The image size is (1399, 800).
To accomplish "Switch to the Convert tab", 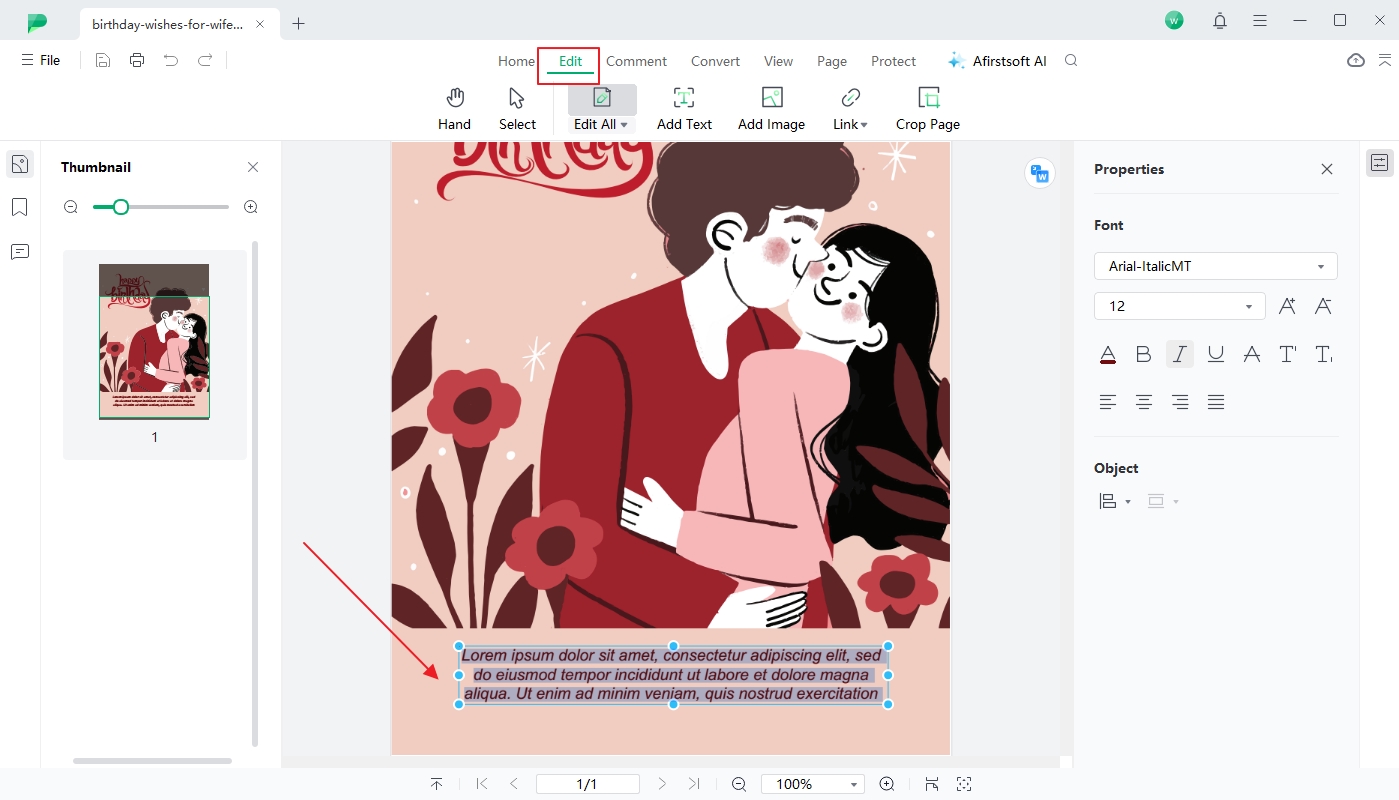I will [x=715, y=61].
